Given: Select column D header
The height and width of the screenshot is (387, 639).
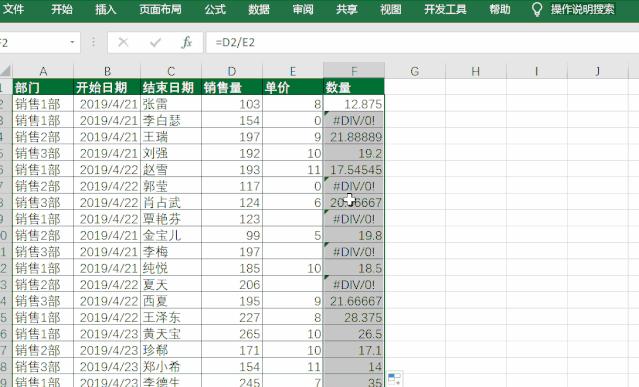Looking at the screenshot, I should pos(232,71).
